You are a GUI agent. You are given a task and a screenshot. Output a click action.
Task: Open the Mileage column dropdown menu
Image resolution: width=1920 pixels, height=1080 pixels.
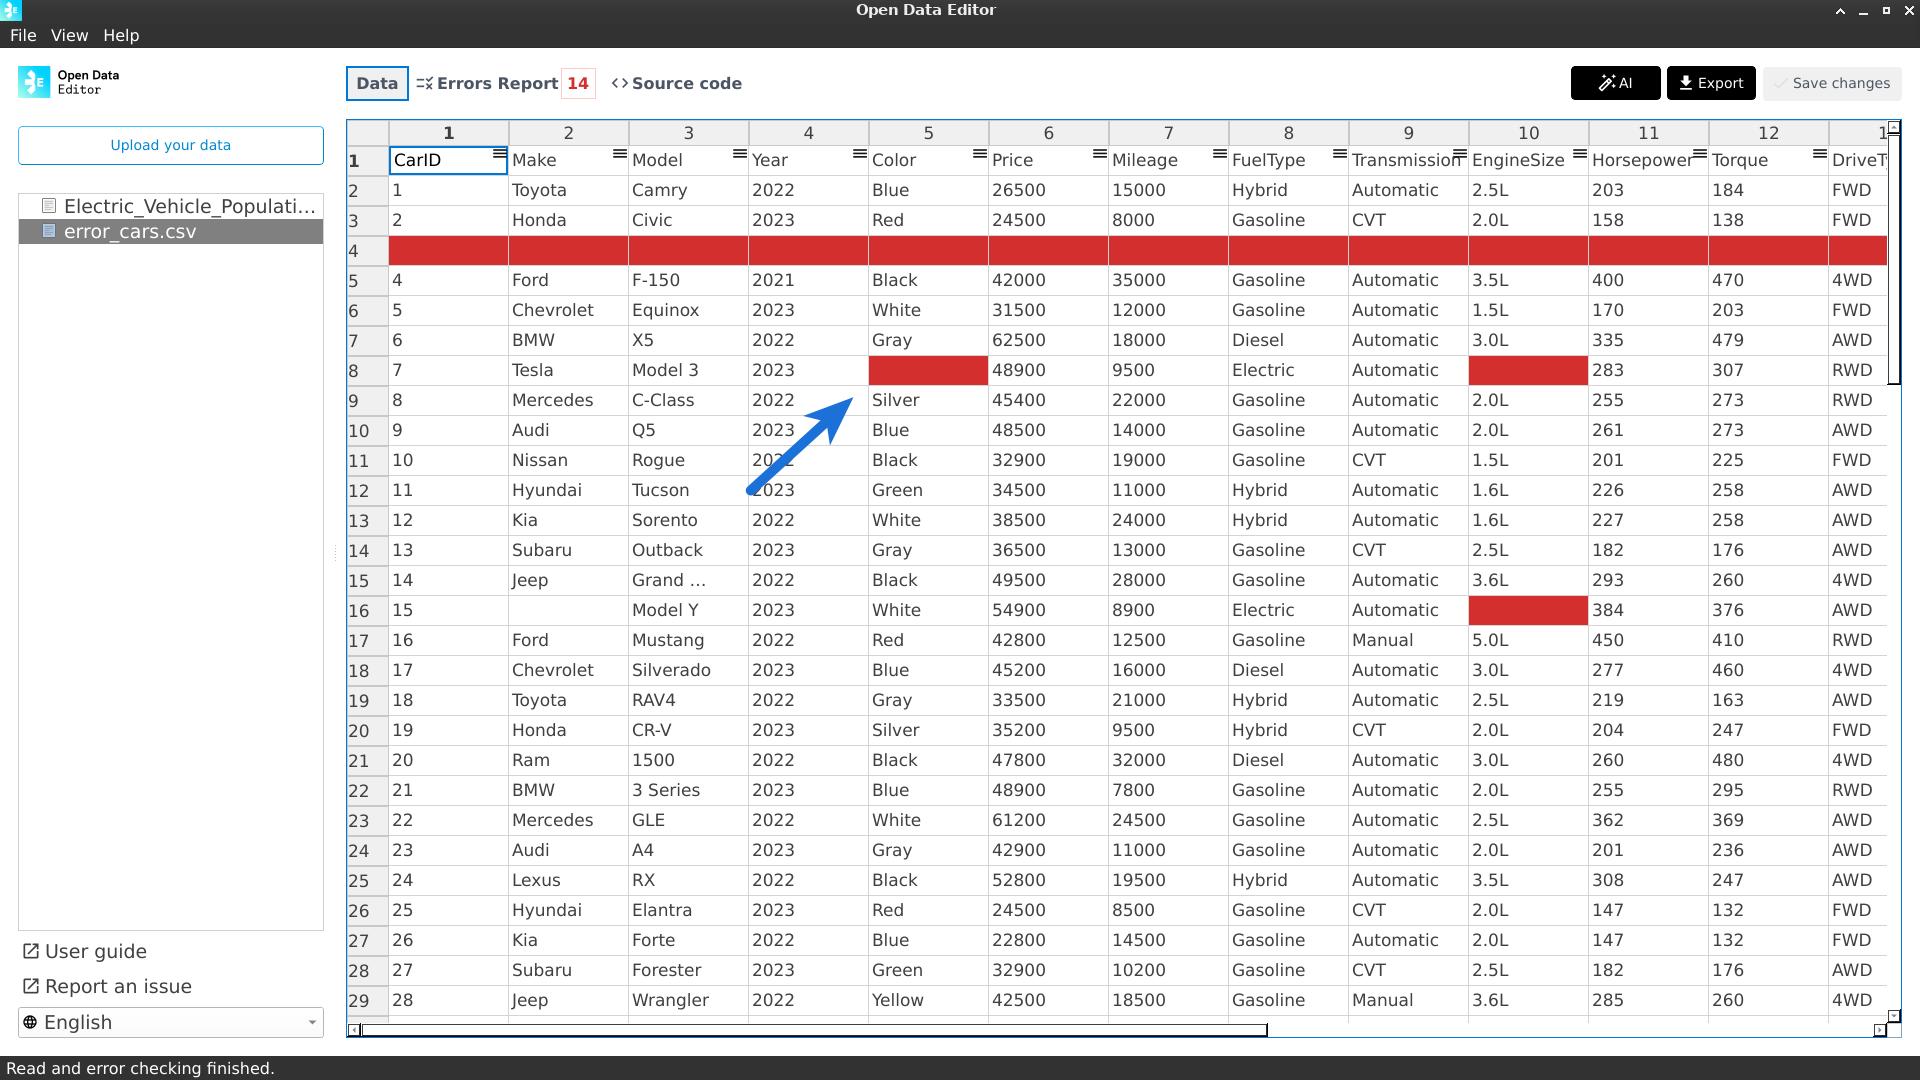coord(1219,154)
